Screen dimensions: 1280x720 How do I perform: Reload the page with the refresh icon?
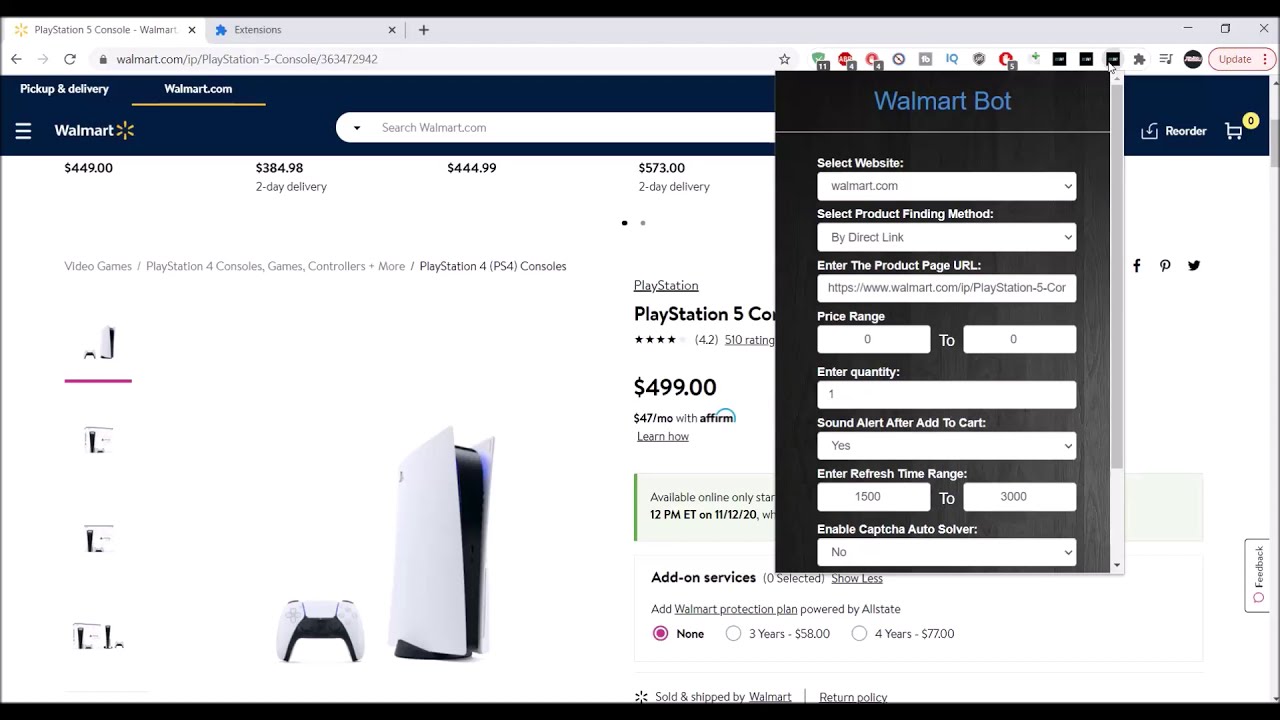[70, 59]
